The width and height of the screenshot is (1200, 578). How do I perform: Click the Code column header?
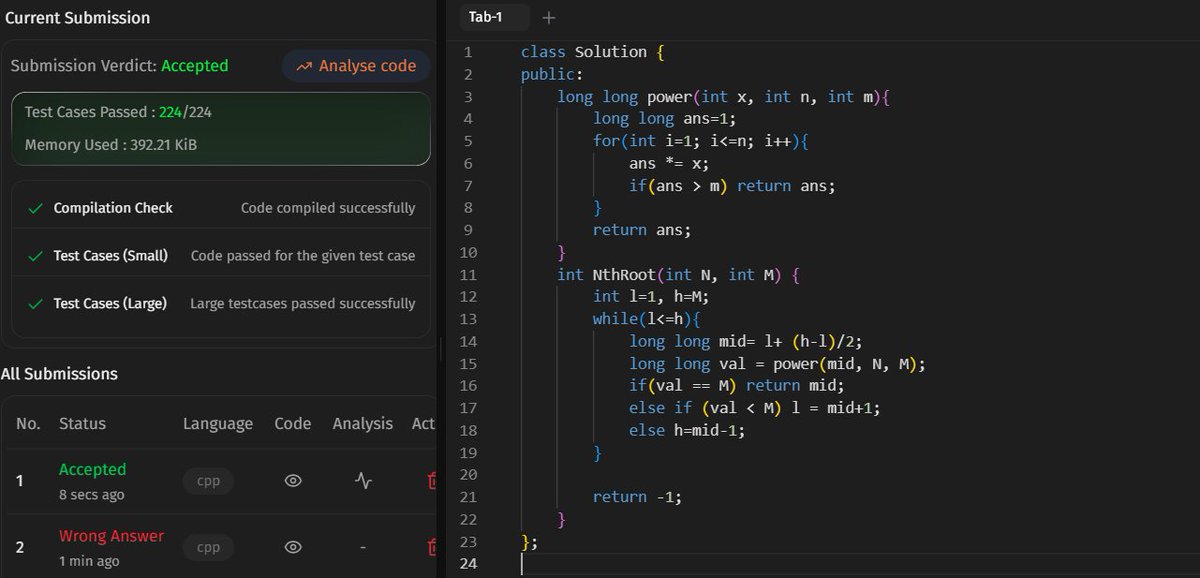point(293,424)
